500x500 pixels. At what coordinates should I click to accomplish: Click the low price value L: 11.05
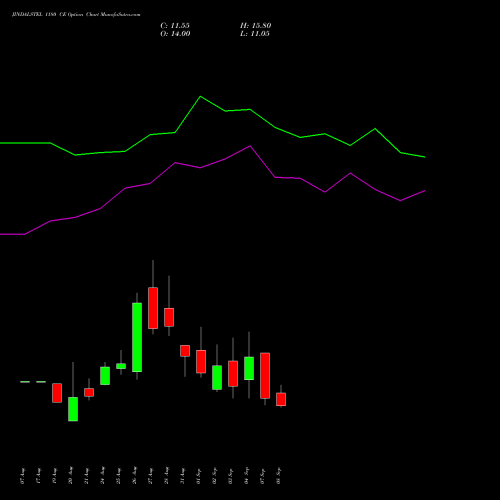click(255, 34)
